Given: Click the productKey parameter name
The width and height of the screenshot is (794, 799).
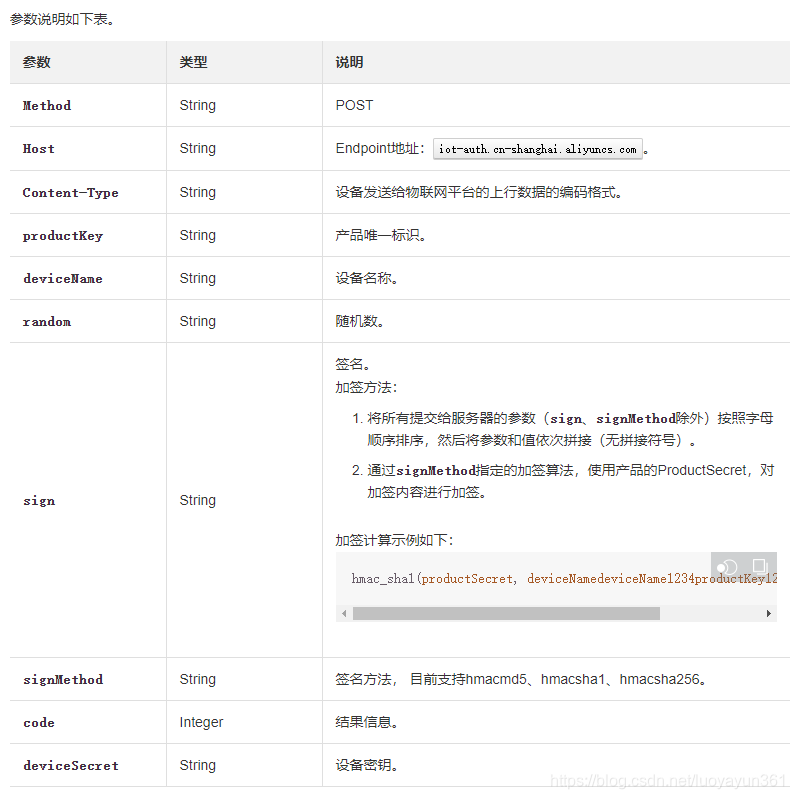Looking at the screenshot, I should point(63,235).
